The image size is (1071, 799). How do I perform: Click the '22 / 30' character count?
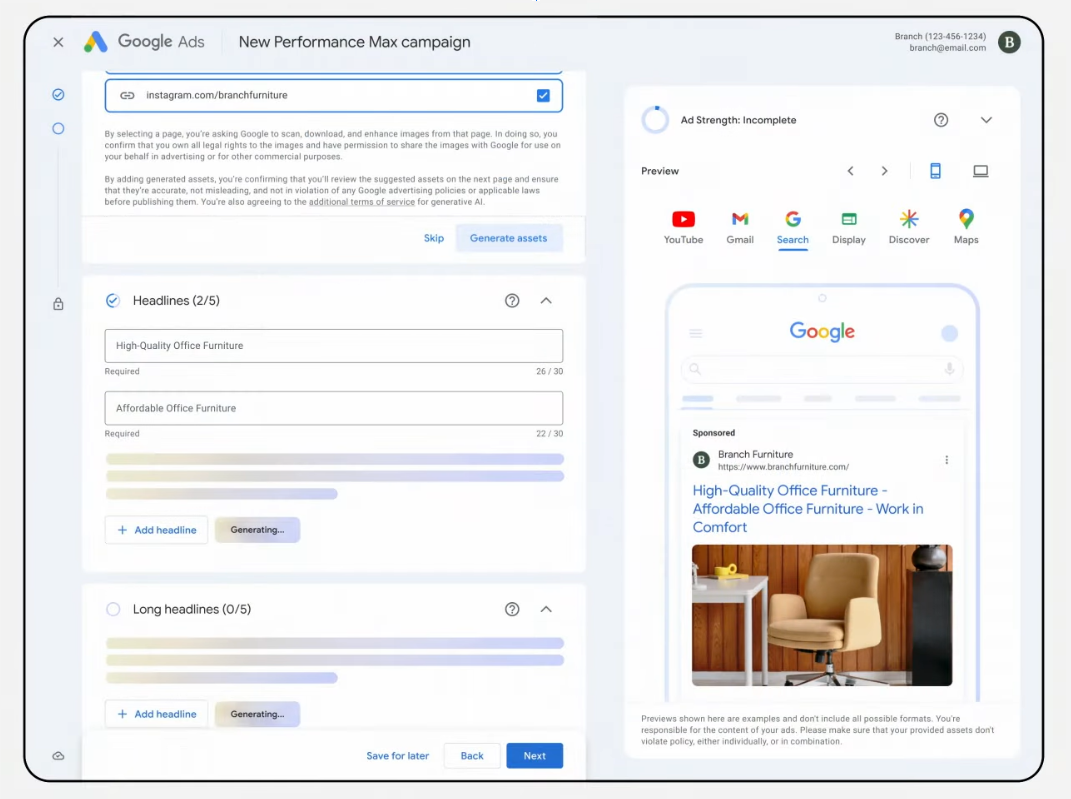tap(550, 434)
